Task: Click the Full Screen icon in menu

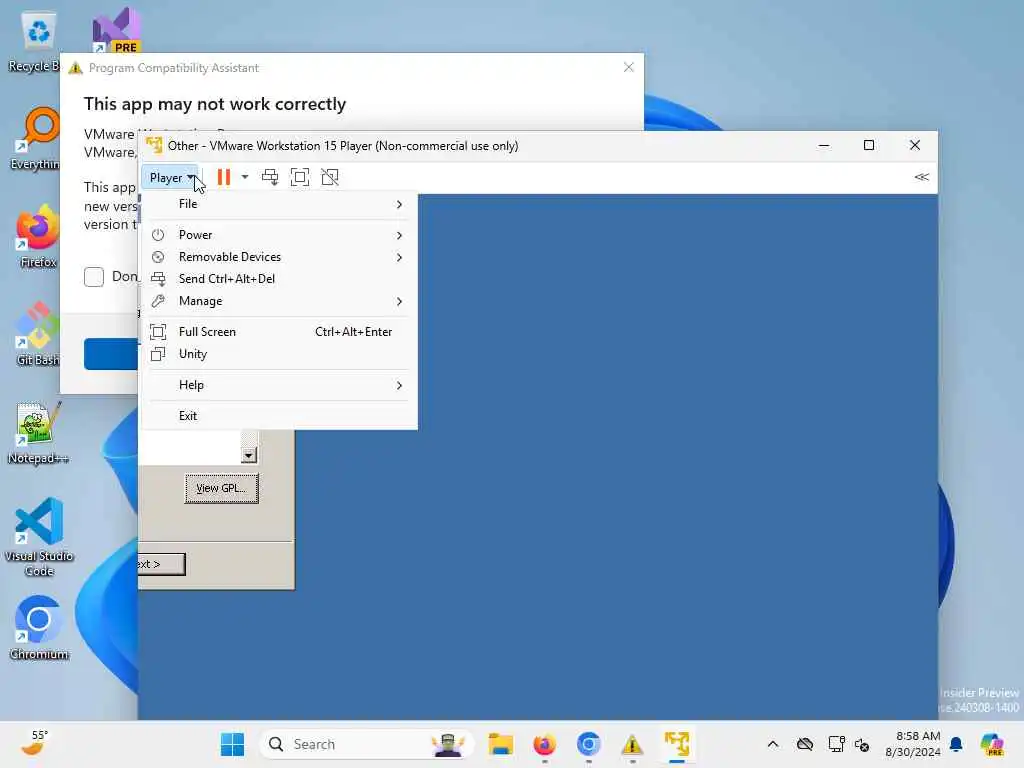Action: point(158,332)
